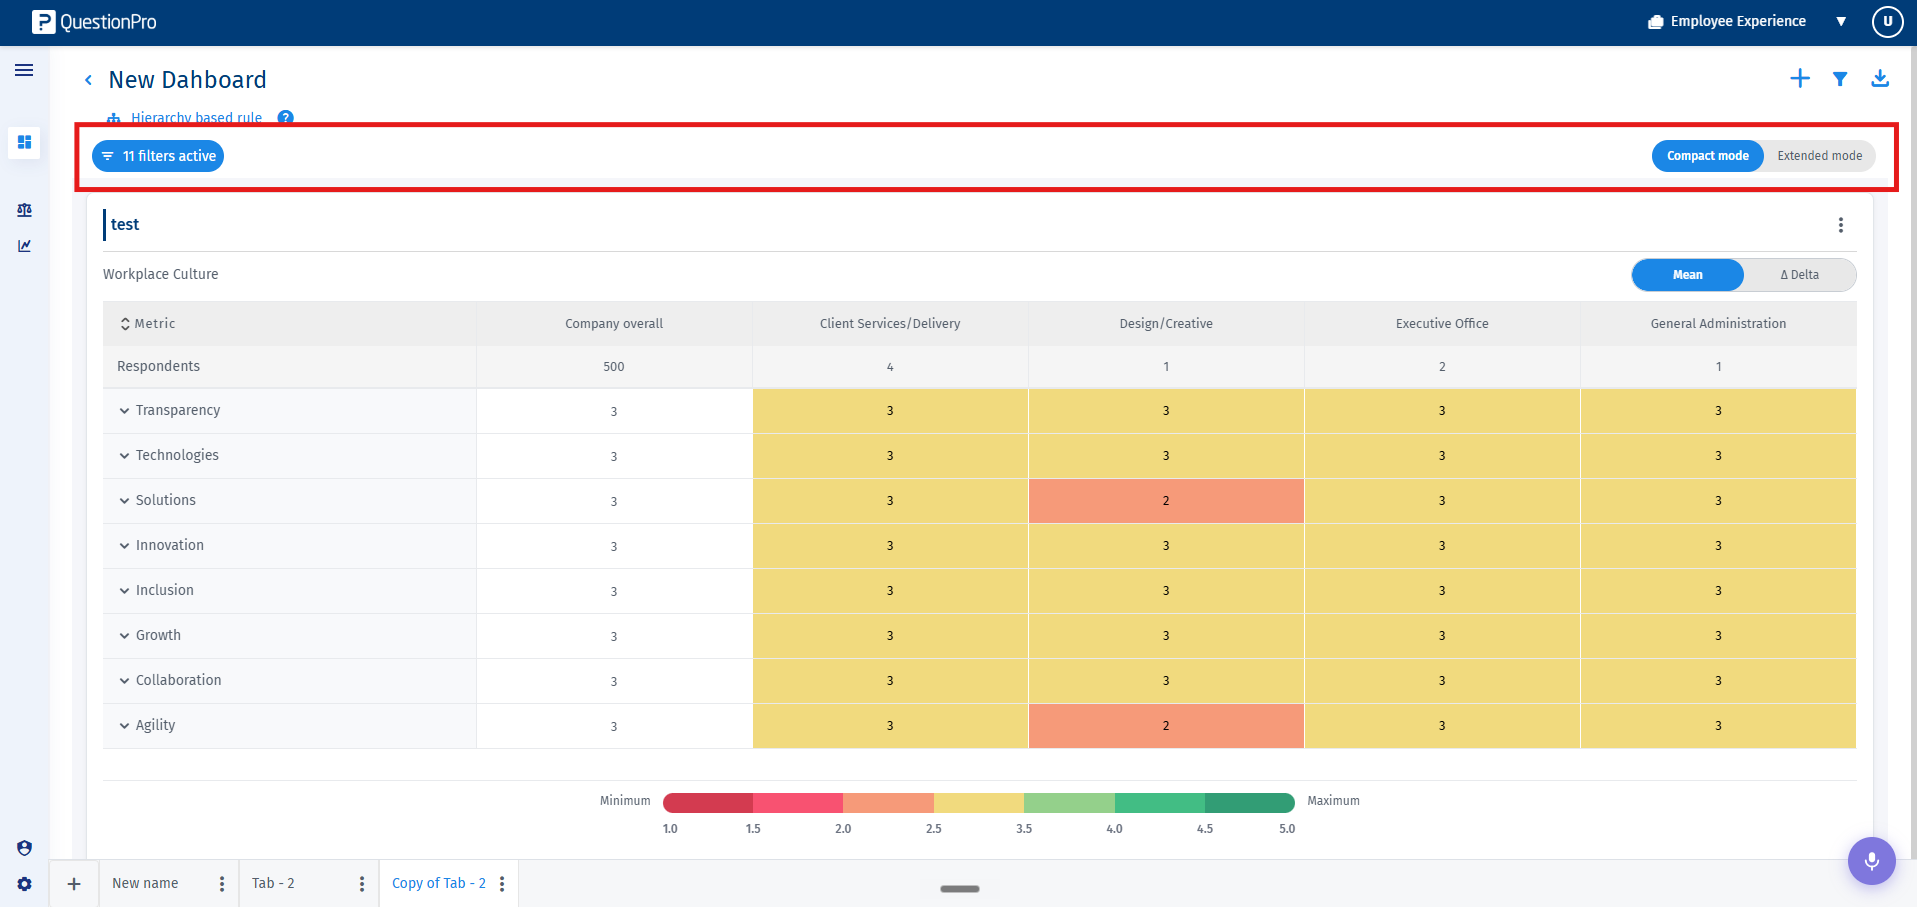The image size is (1917, 907).
Task: Open the hamburger navigation menu
Action: point(24,70)
